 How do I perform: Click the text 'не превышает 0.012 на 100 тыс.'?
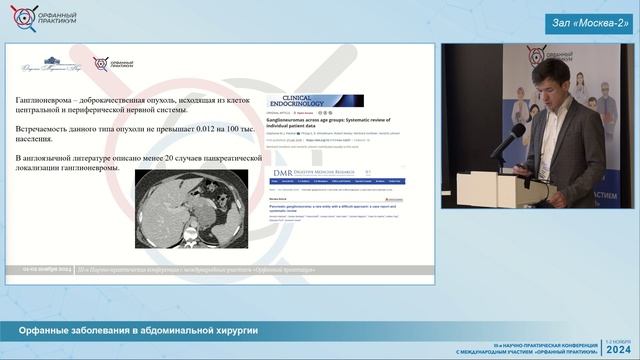click(200, 129)
